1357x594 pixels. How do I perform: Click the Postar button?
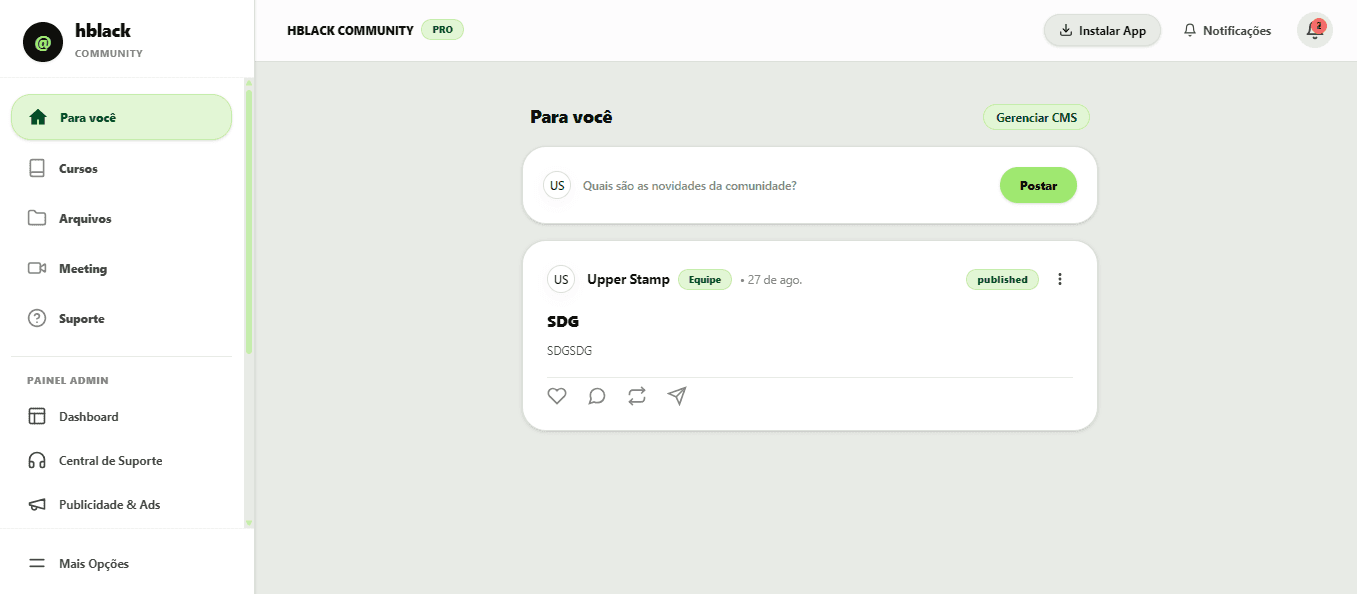(1038, 185)
